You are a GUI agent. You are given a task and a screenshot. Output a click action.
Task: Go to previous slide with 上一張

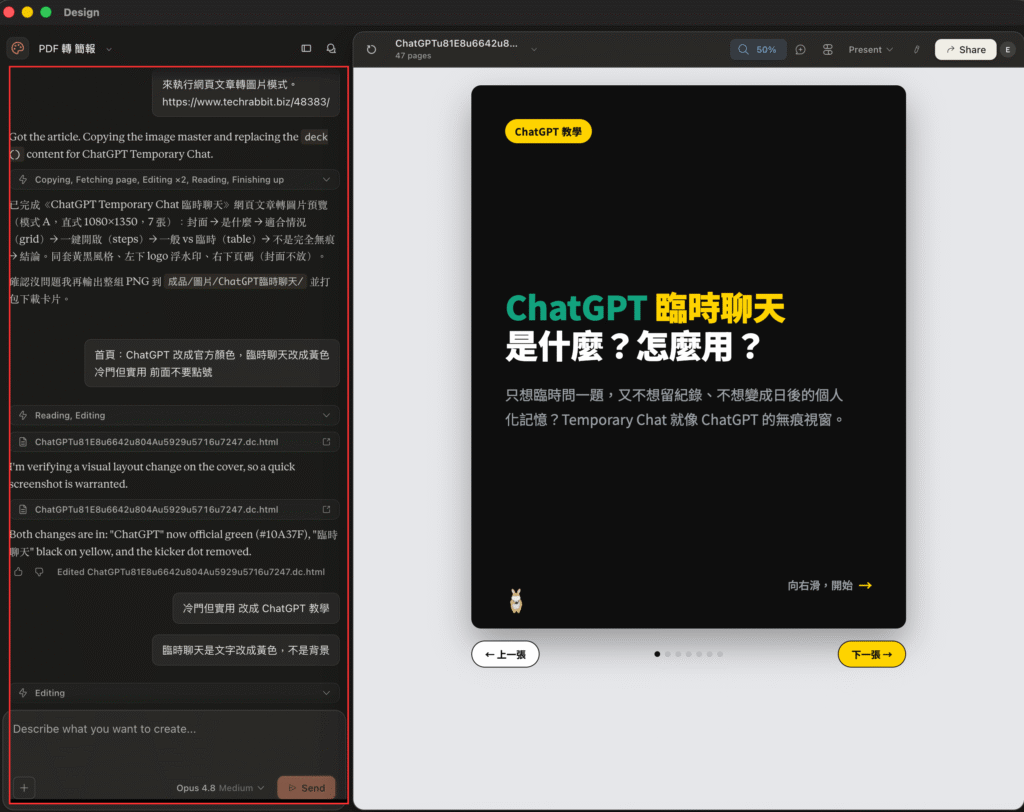505,654
